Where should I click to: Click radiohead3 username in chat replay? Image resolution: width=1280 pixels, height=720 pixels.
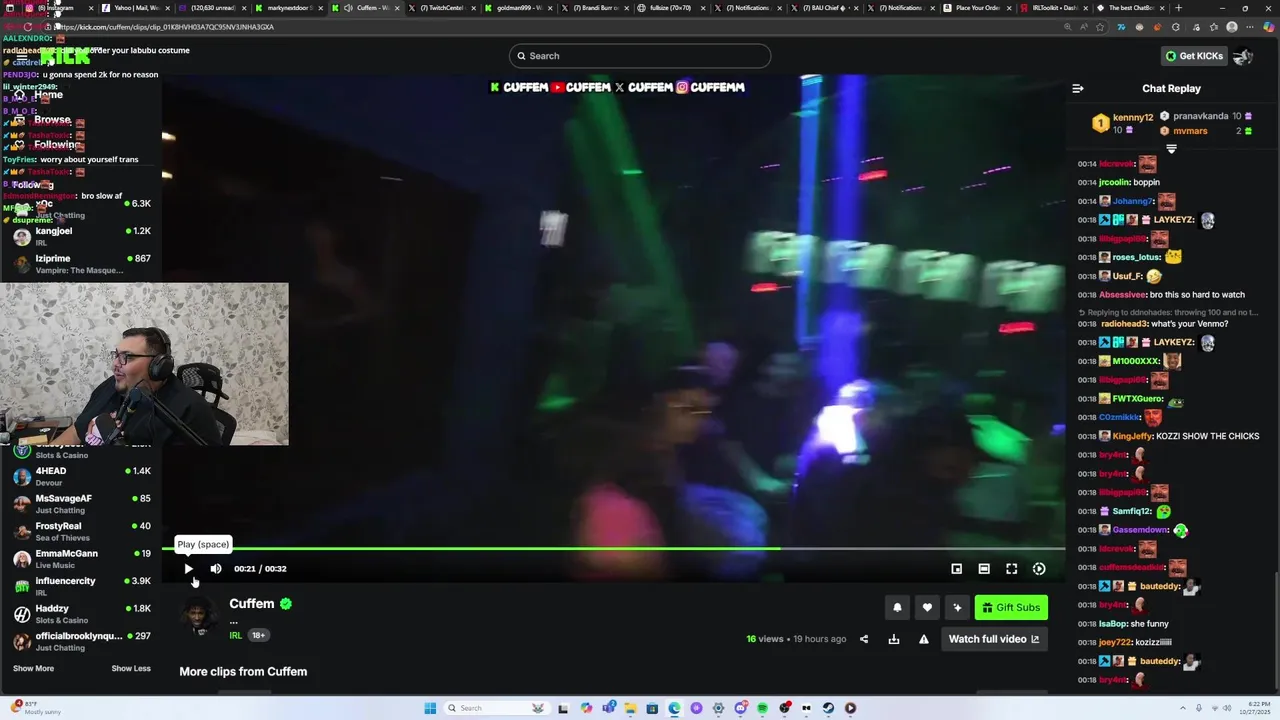point(1124,324)
